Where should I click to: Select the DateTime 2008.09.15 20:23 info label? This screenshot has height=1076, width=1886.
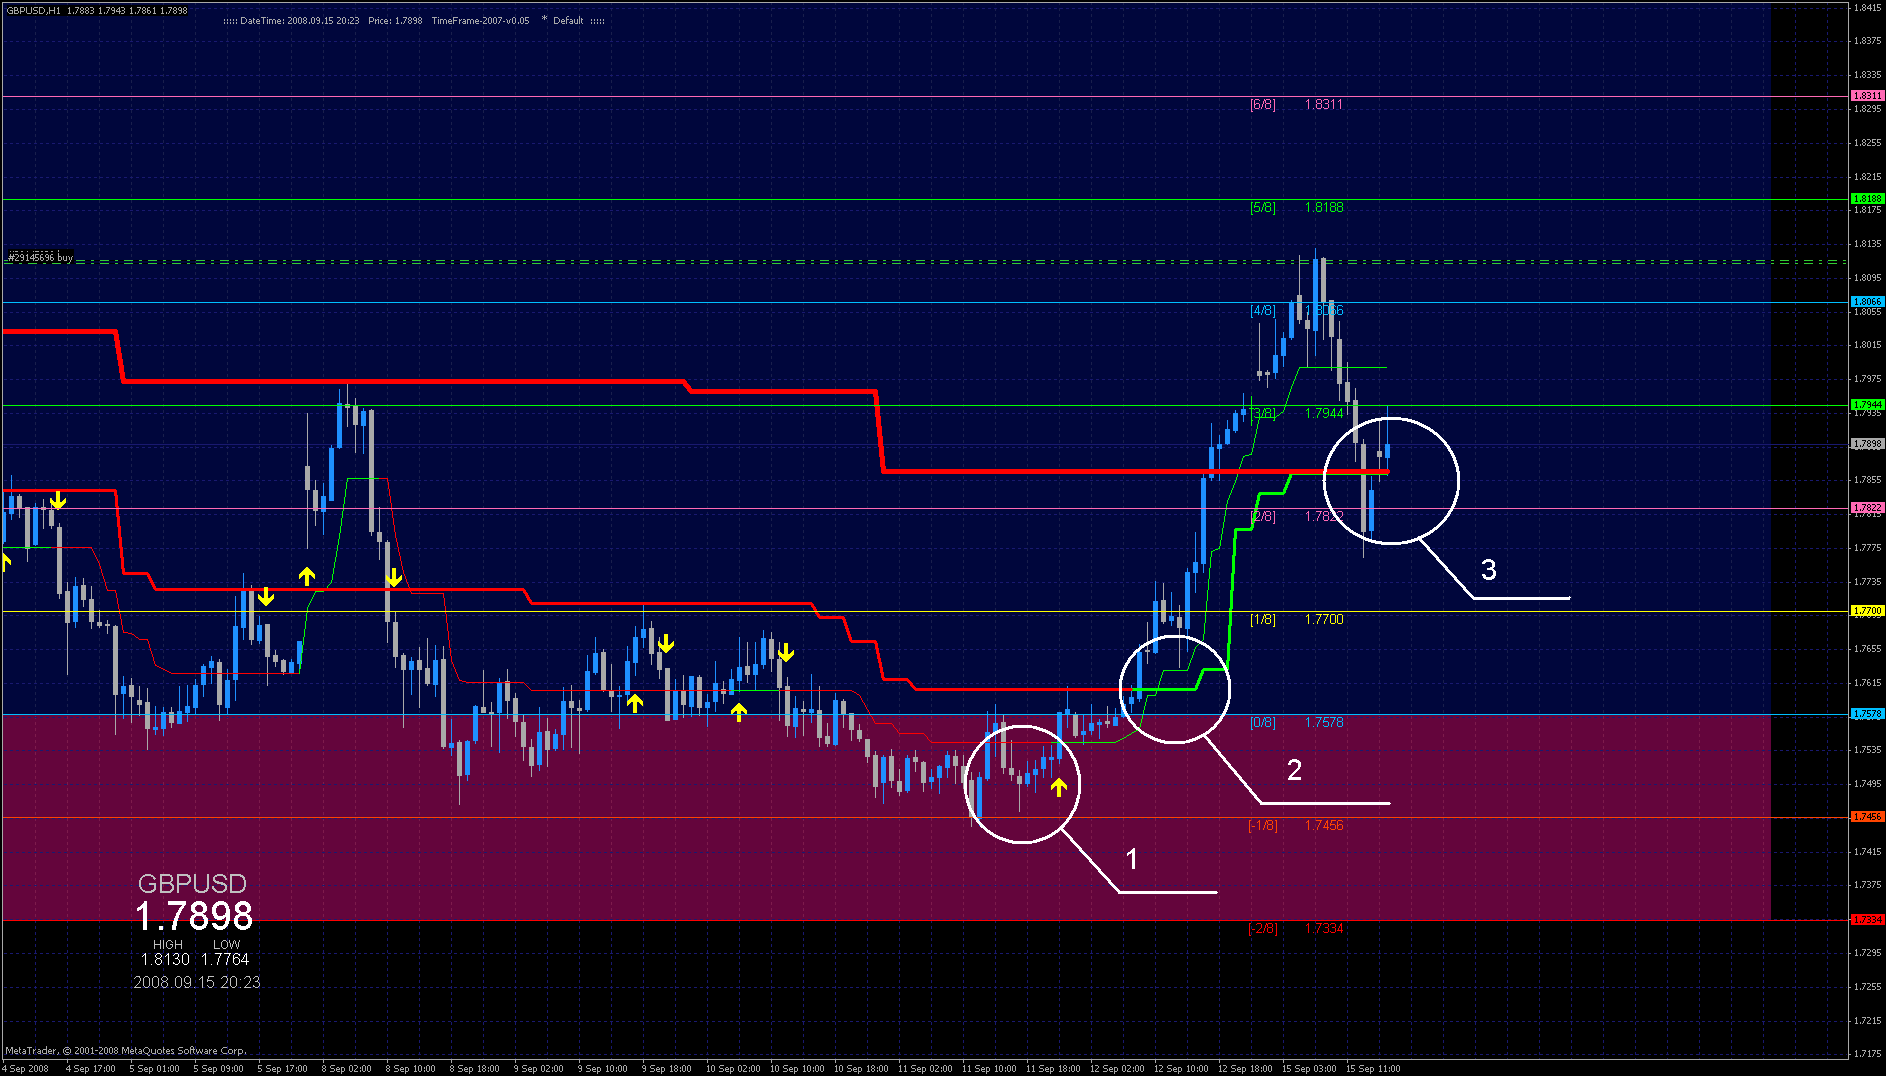(x=299, y=21)
